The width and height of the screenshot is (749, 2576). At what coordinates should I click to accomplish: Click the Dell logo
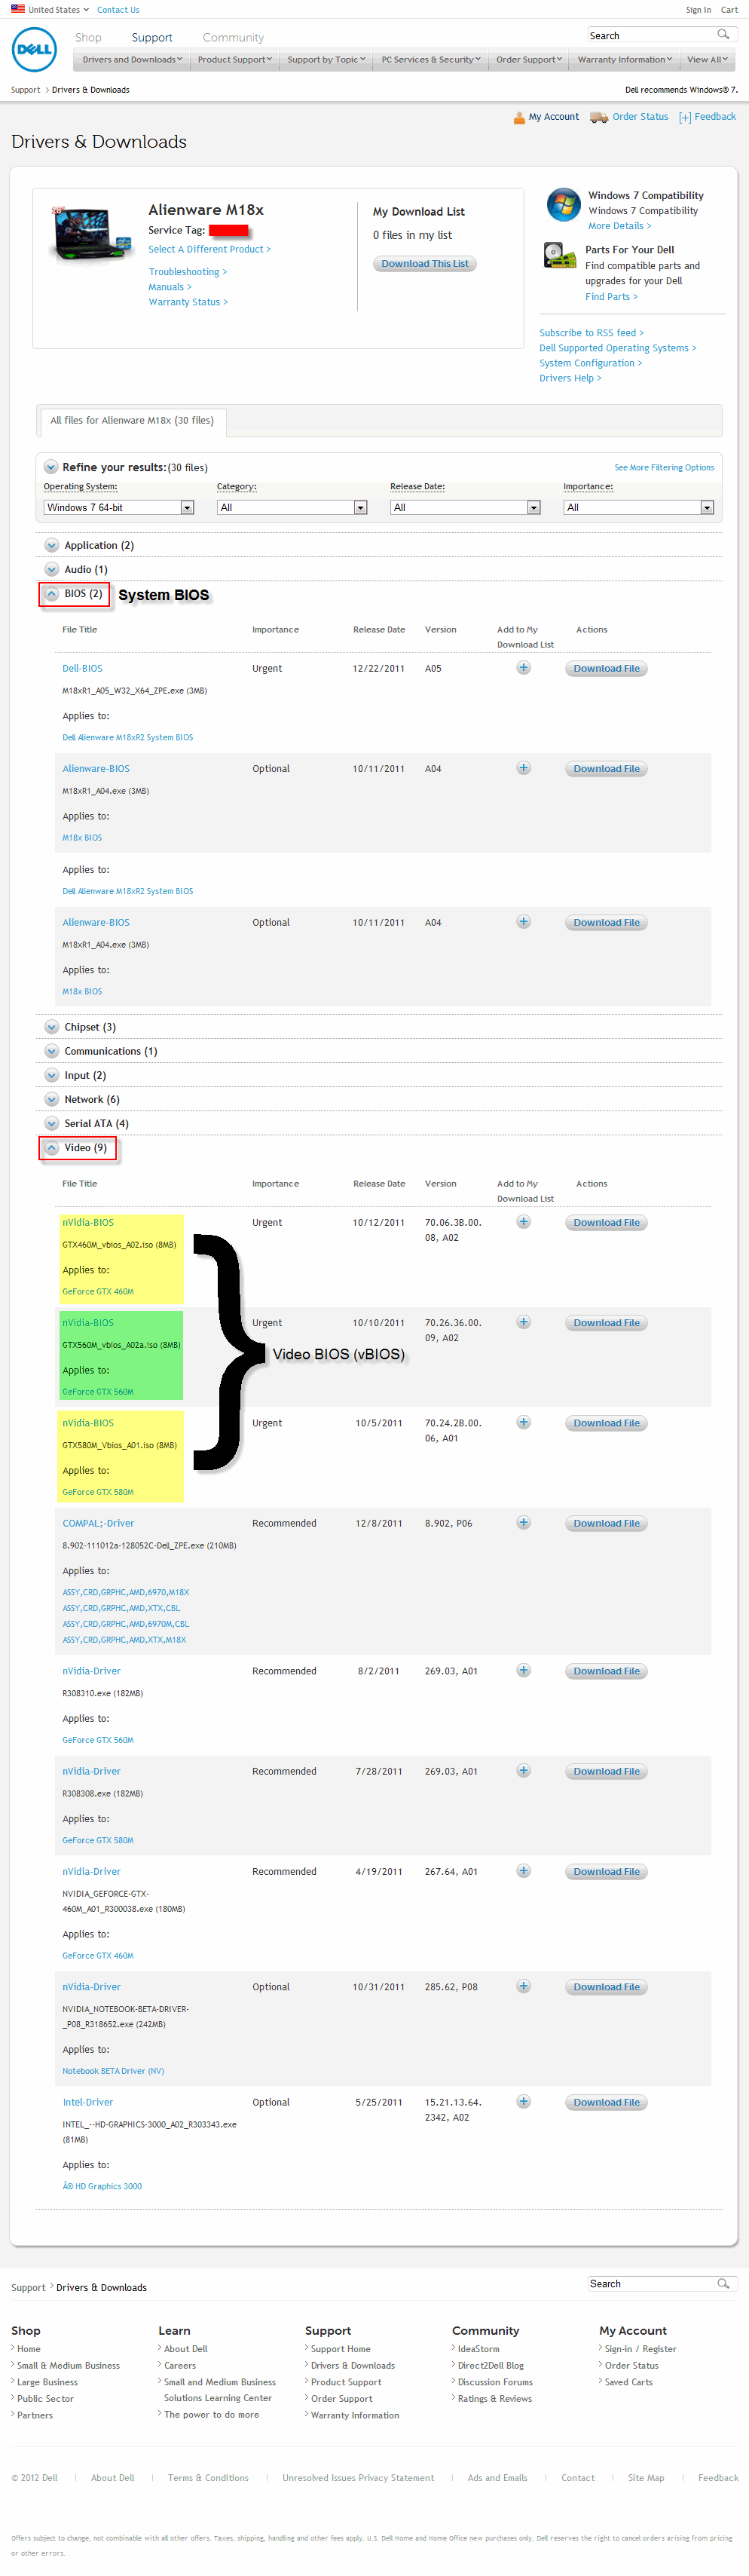34,49
